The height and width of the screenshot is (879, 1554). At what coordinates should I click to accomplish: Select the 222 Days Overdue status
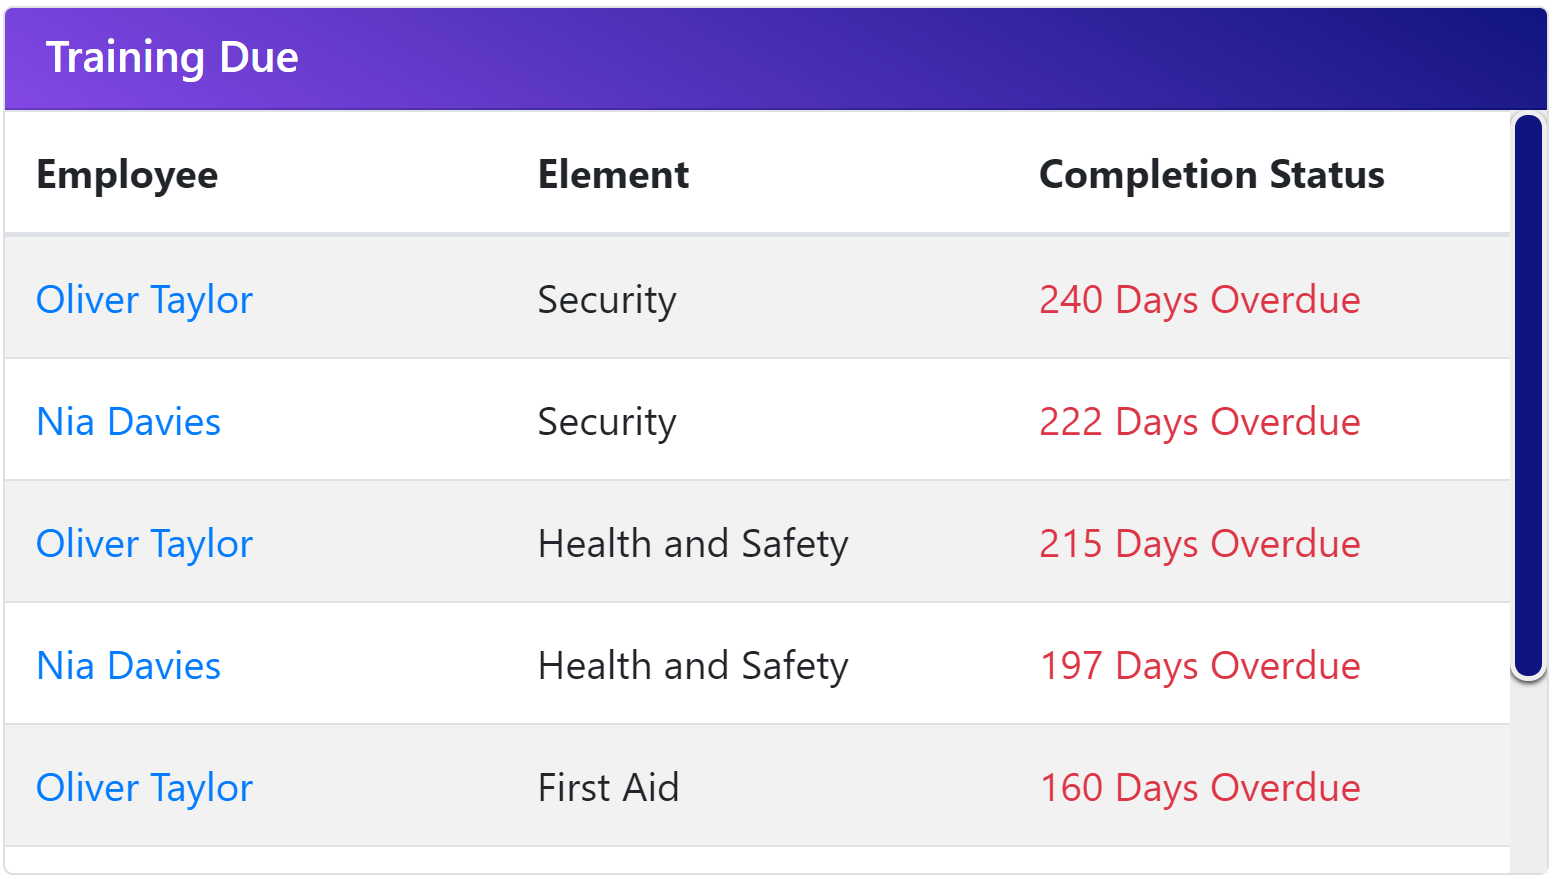click(x=1199, y=422)
